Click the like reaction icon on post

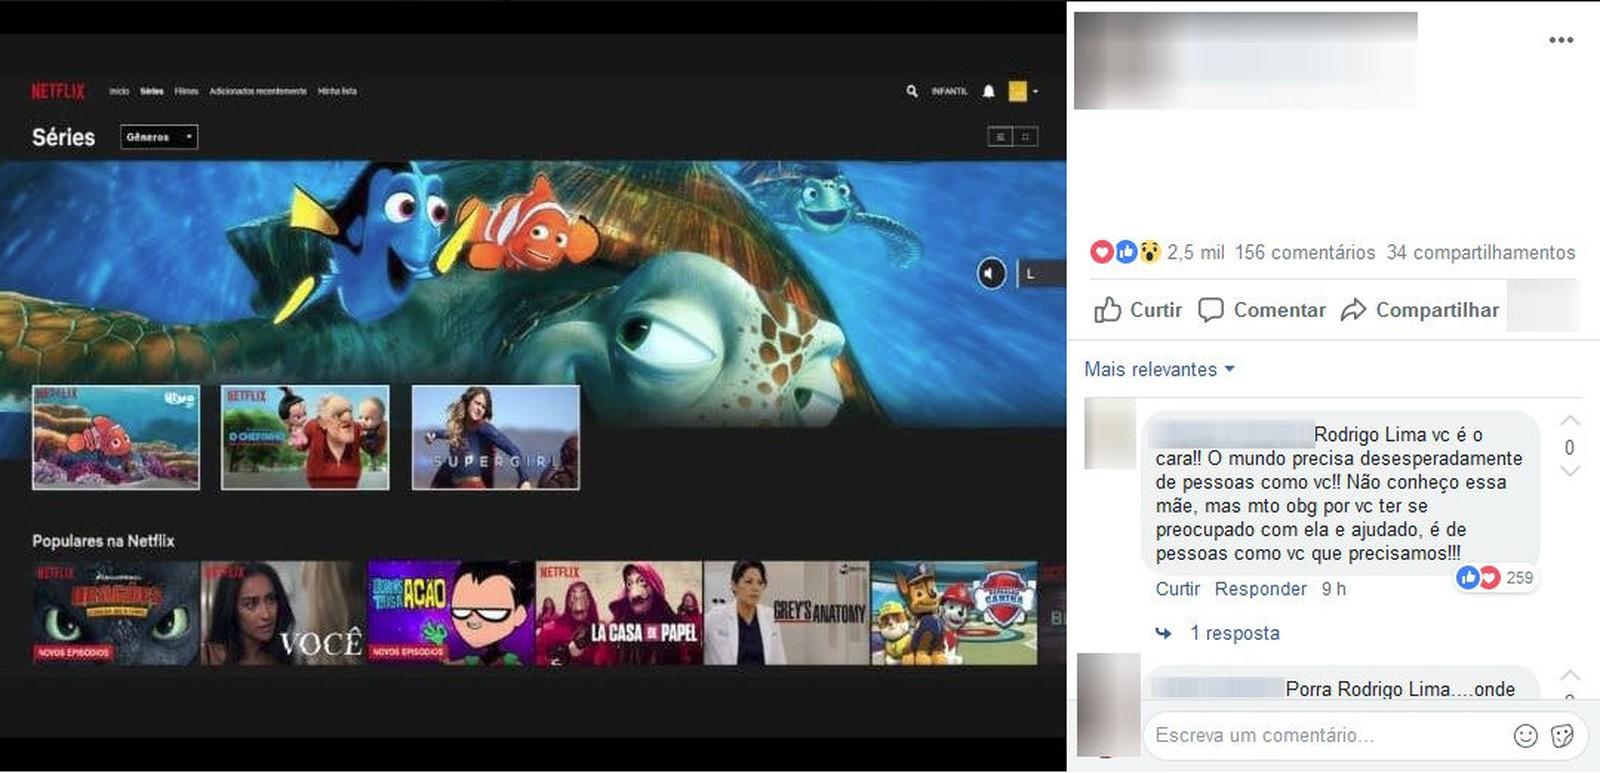tap(1126, 252)
